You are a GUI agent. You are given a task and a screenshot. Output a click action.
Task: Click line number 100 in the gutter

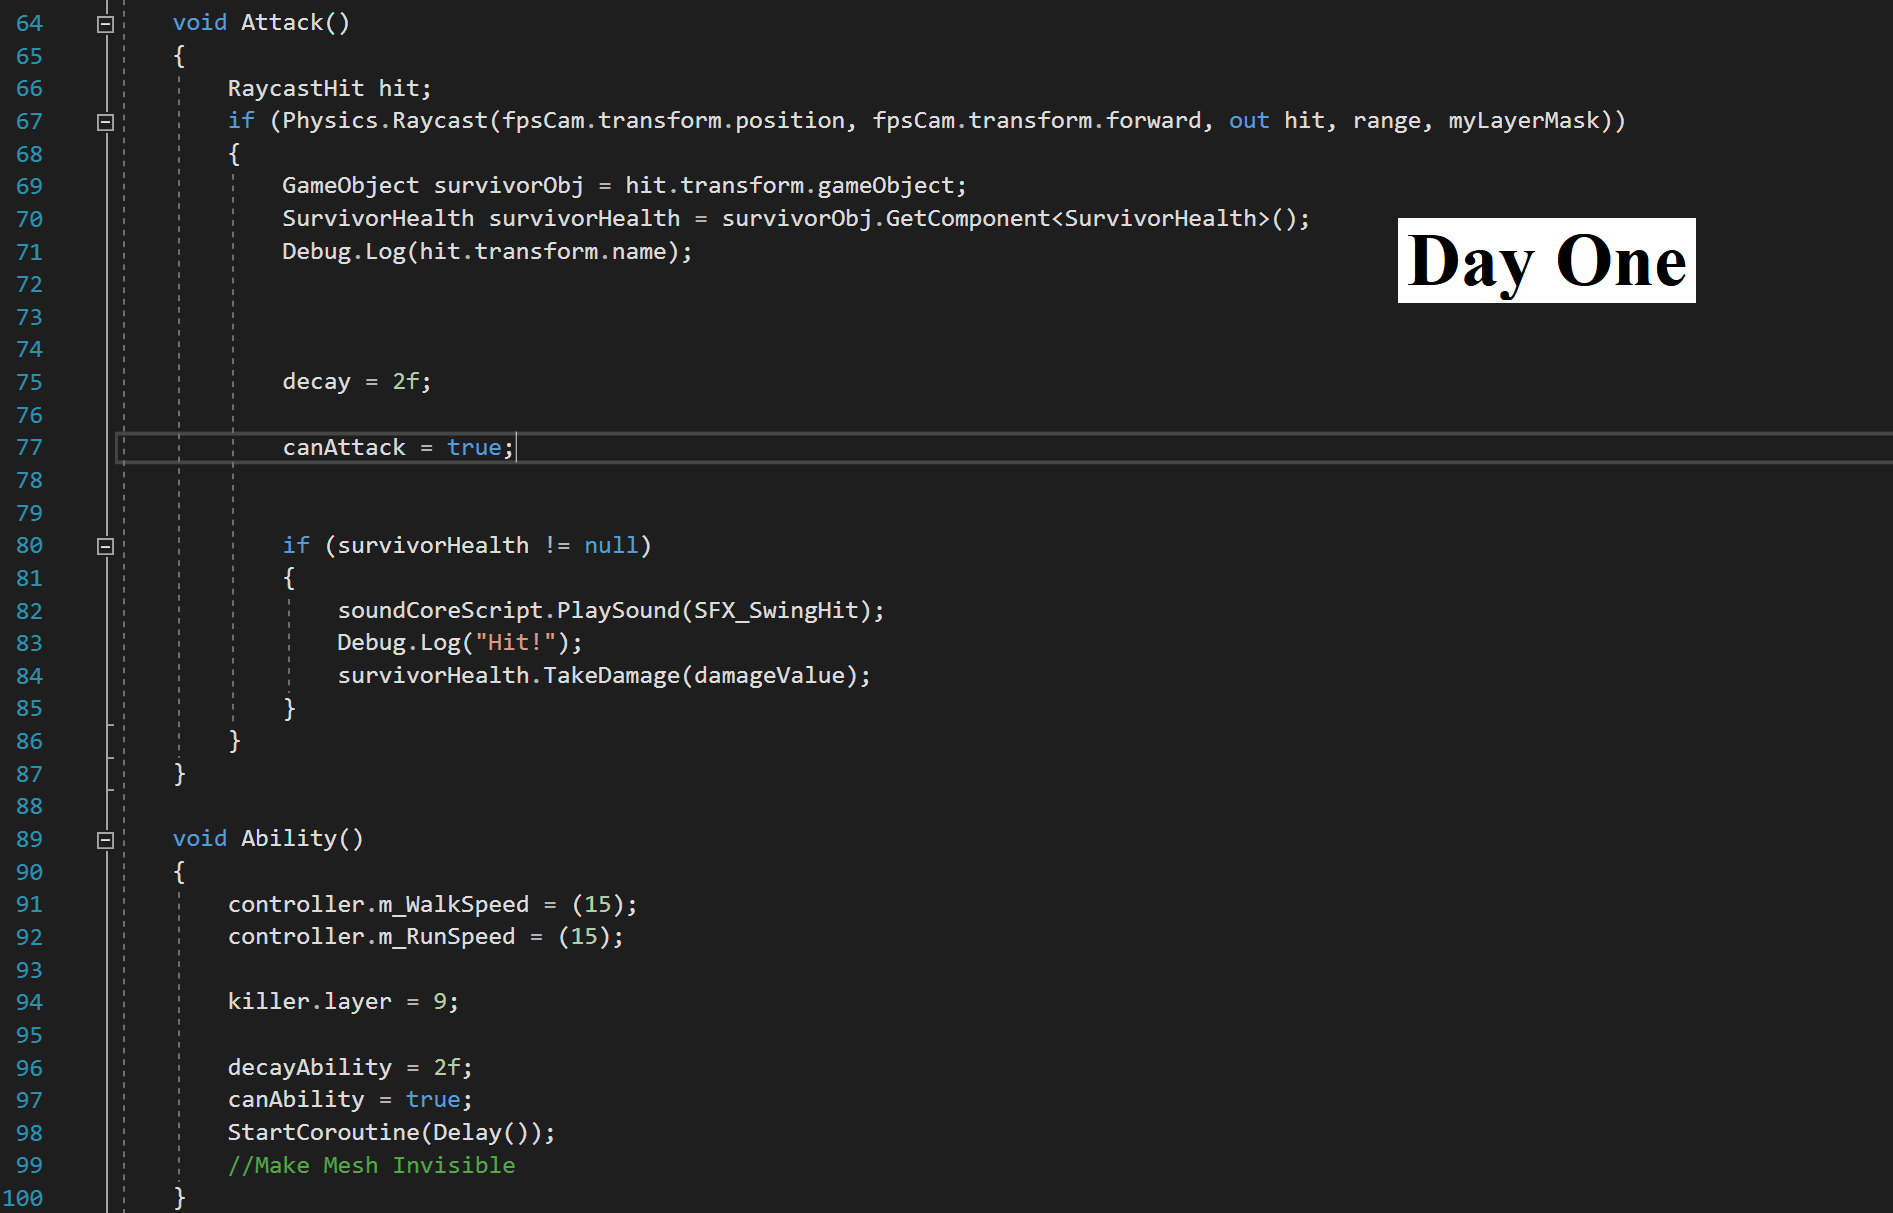(23, 1198)
